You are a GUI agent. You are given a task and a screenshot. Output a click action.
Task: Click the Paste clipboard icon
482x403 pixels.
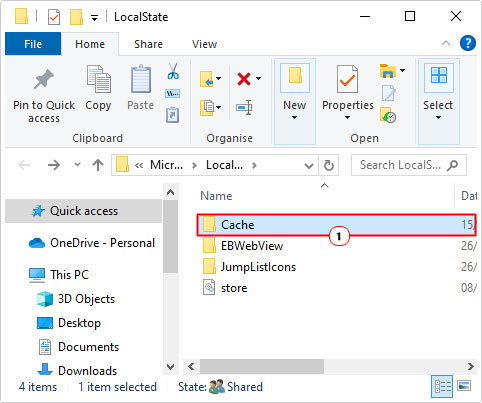pos(141,79)
